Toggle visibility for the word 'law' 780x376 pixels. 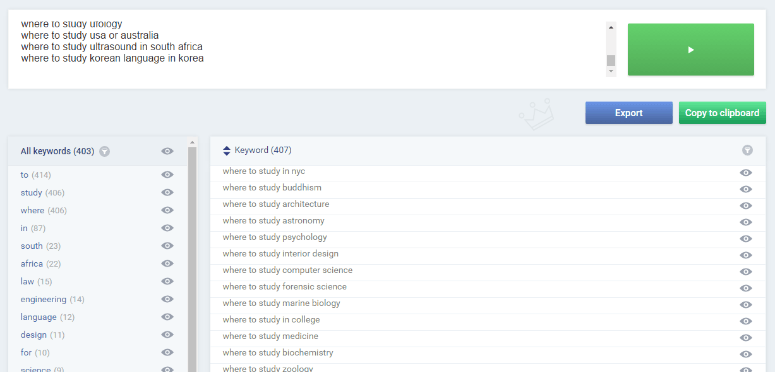(x=167, y=282)
